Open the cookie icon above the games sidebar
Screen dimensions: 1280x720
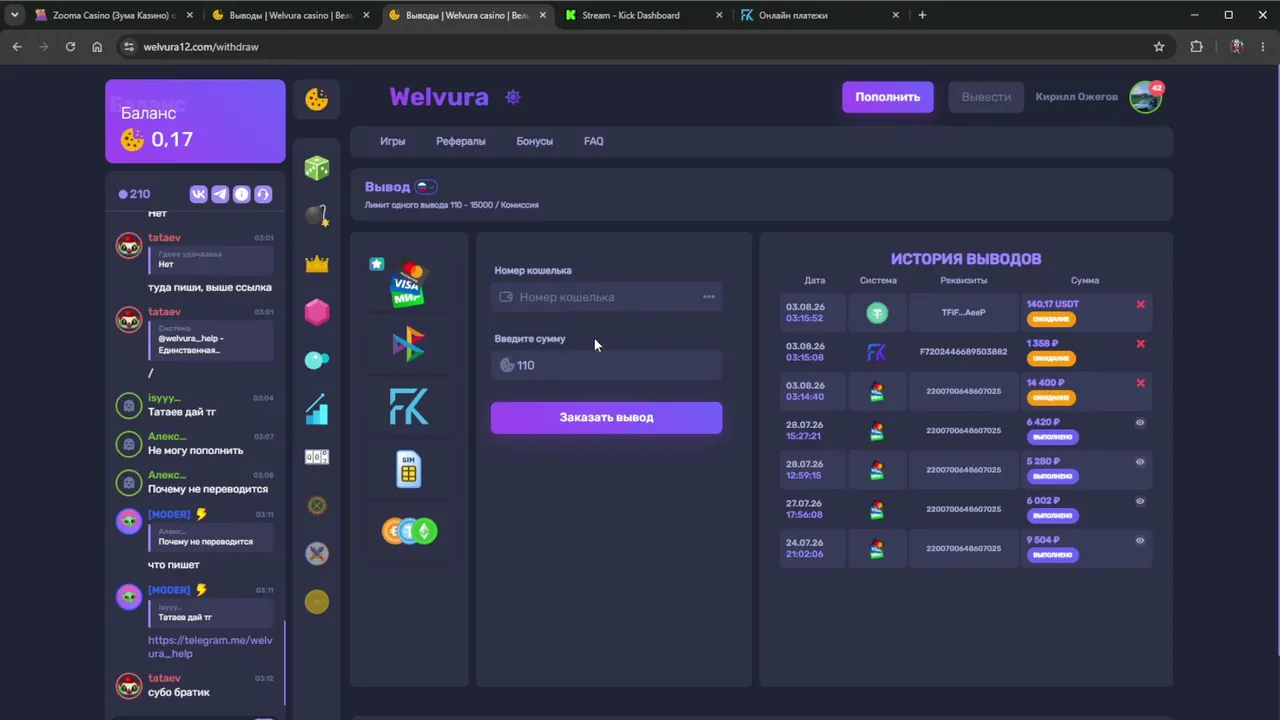317,99
